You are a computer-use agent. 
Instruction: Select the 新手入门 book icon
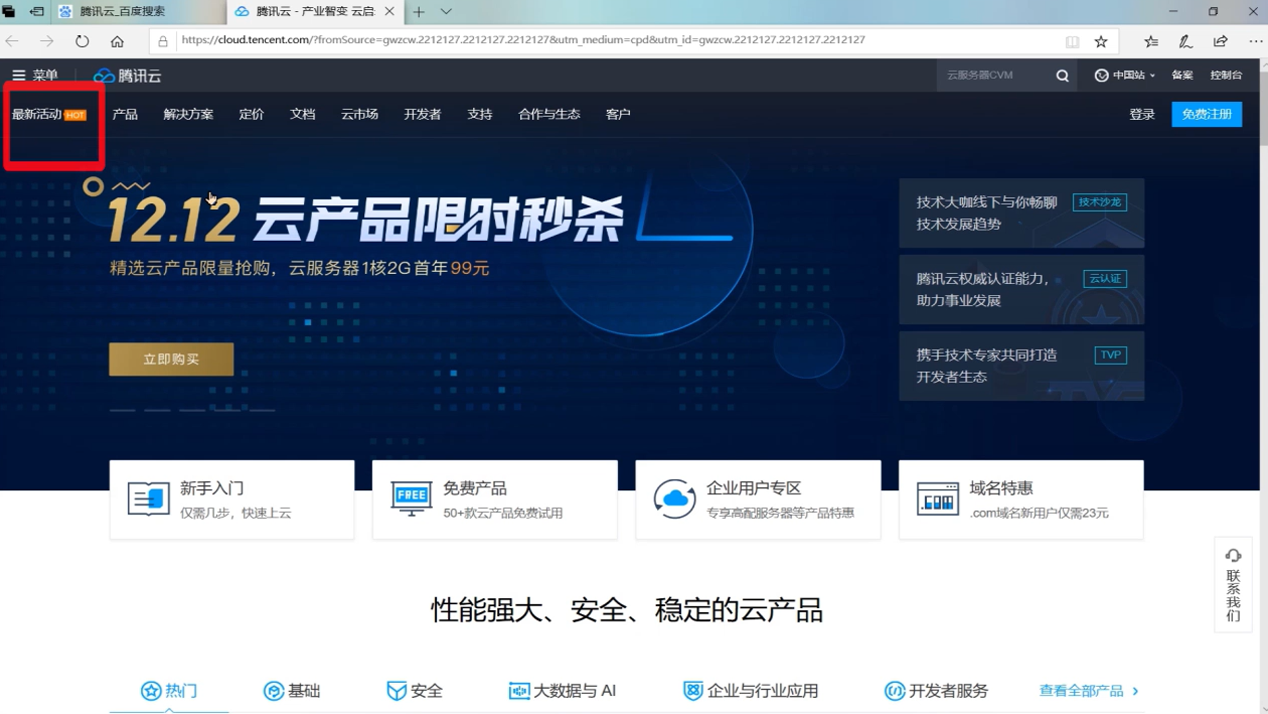click(147, 498)
